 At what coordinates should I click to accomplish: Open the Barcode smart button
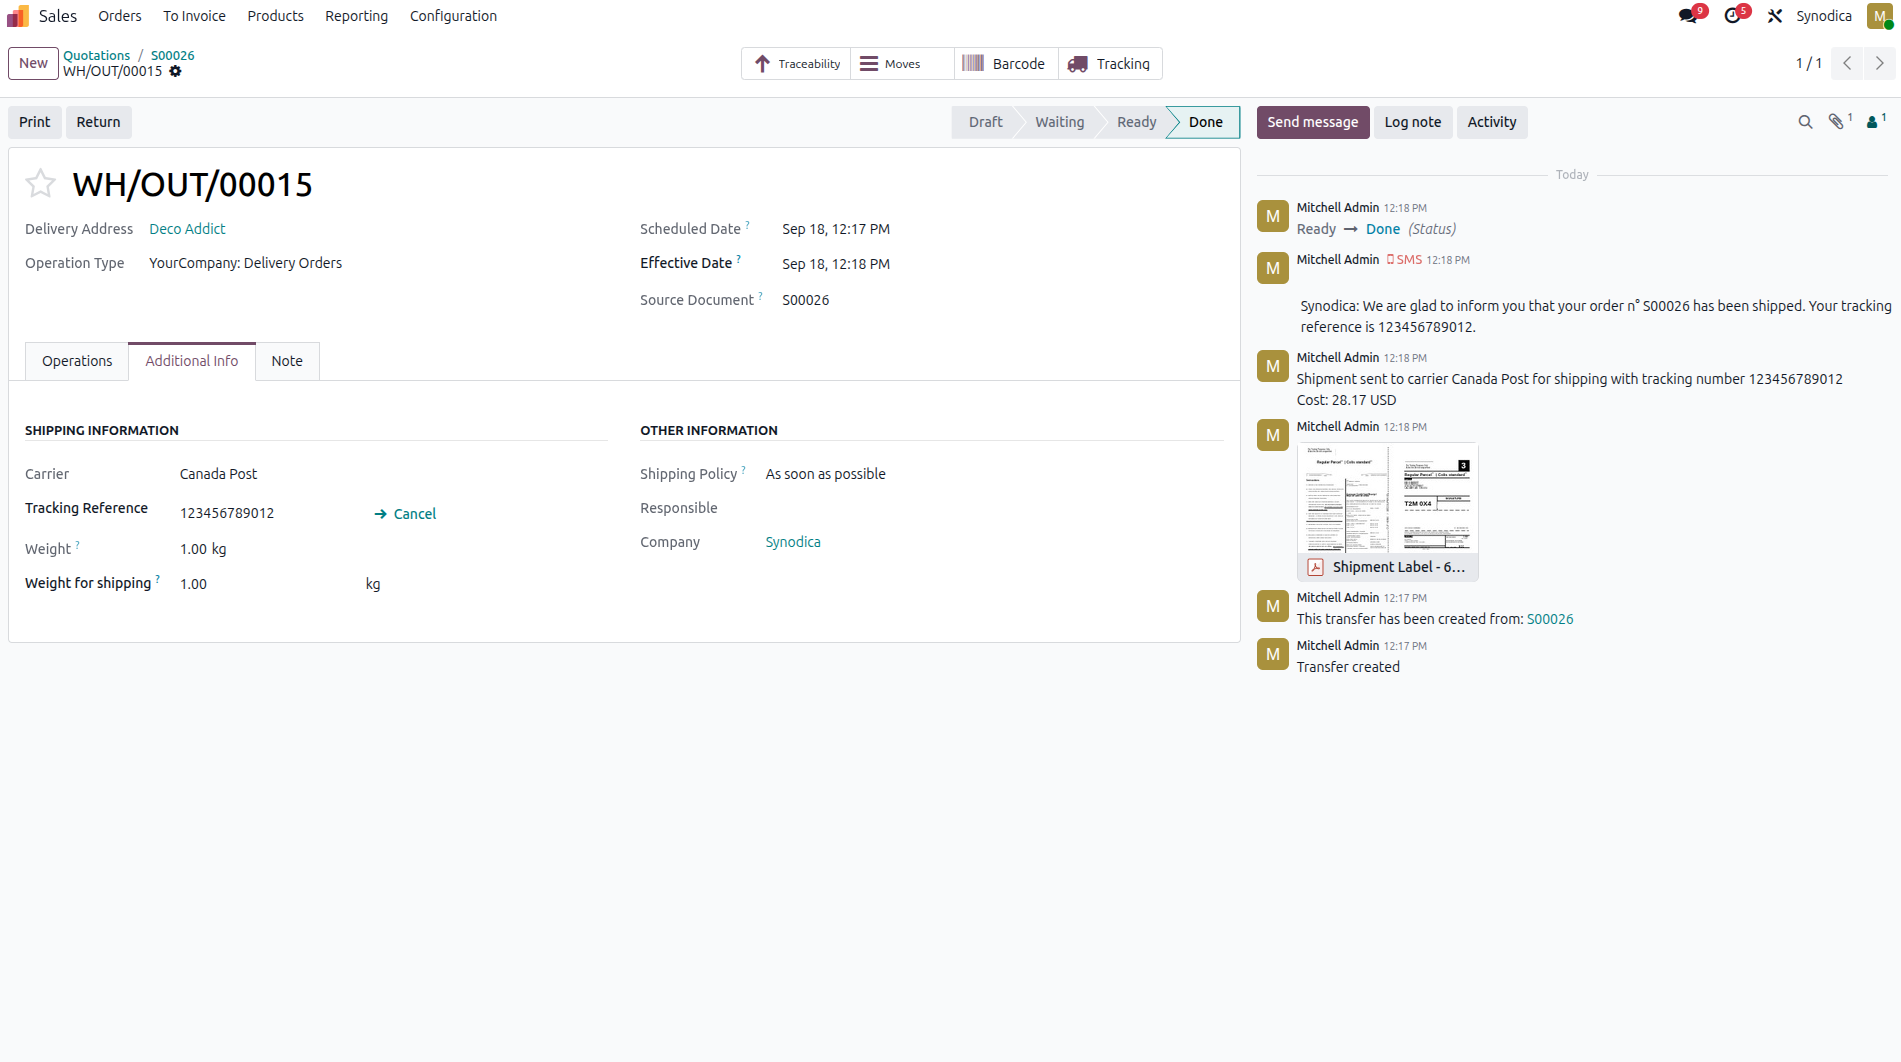[x=1004, y=64]
